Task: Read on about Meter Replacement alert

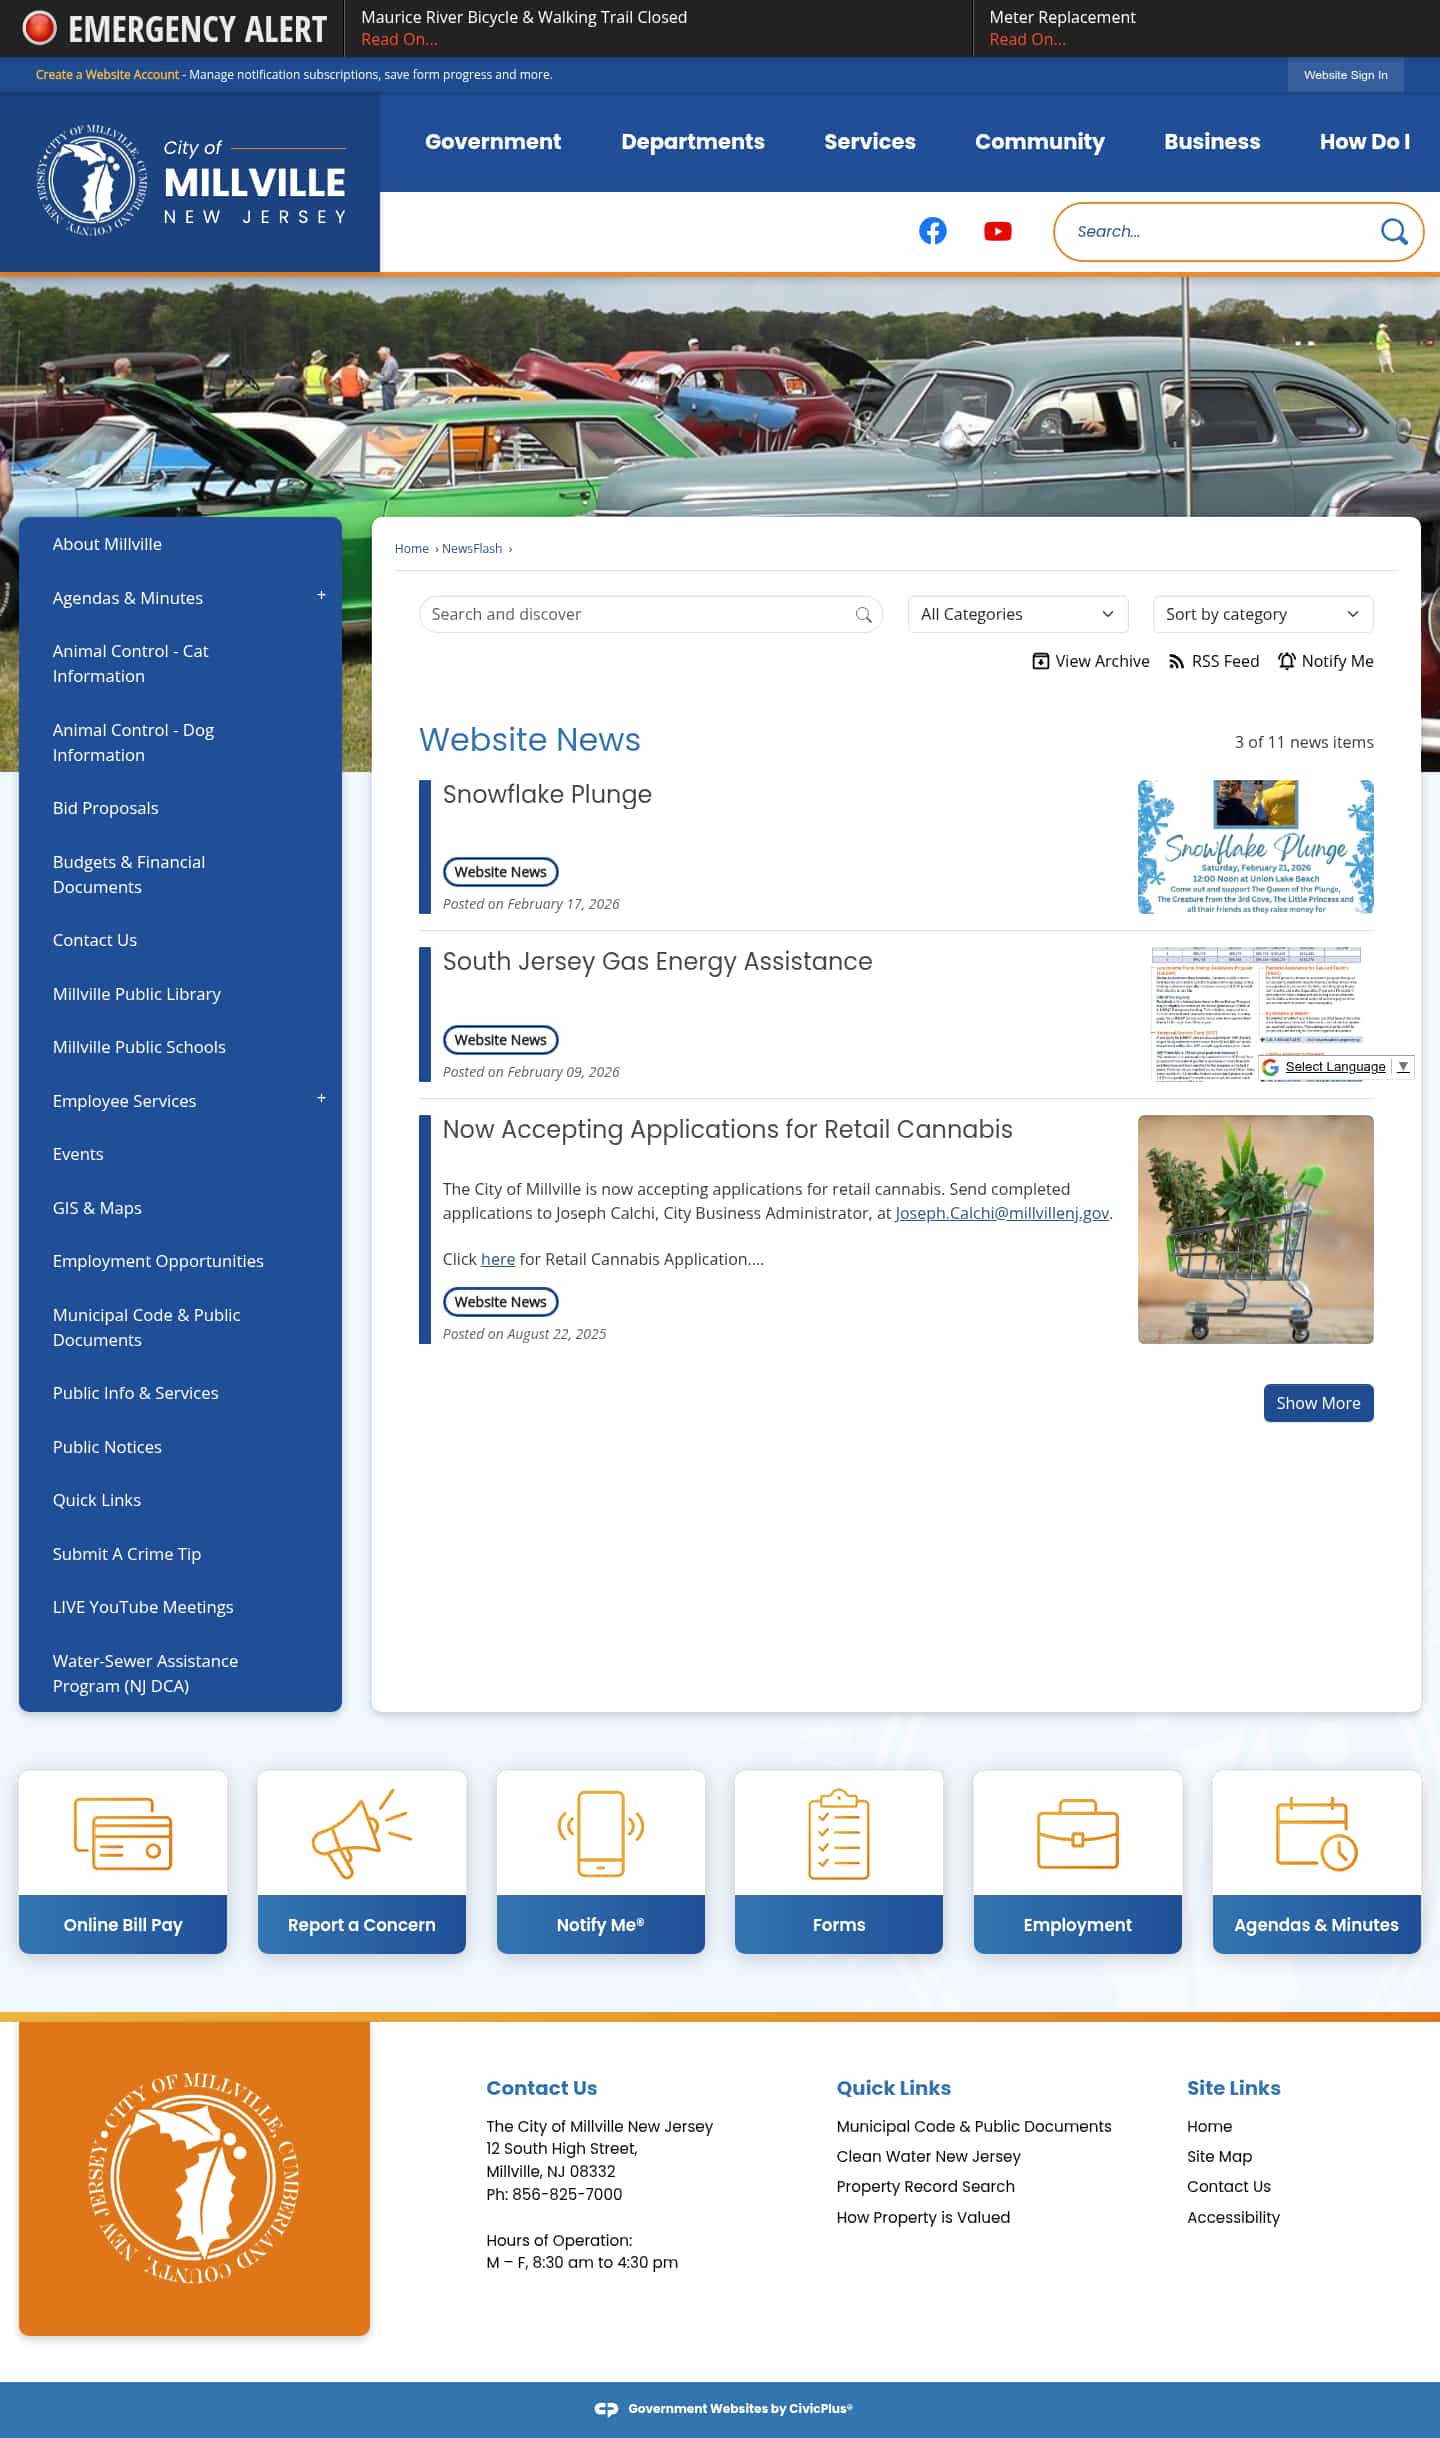Action: pos(1027,39)
